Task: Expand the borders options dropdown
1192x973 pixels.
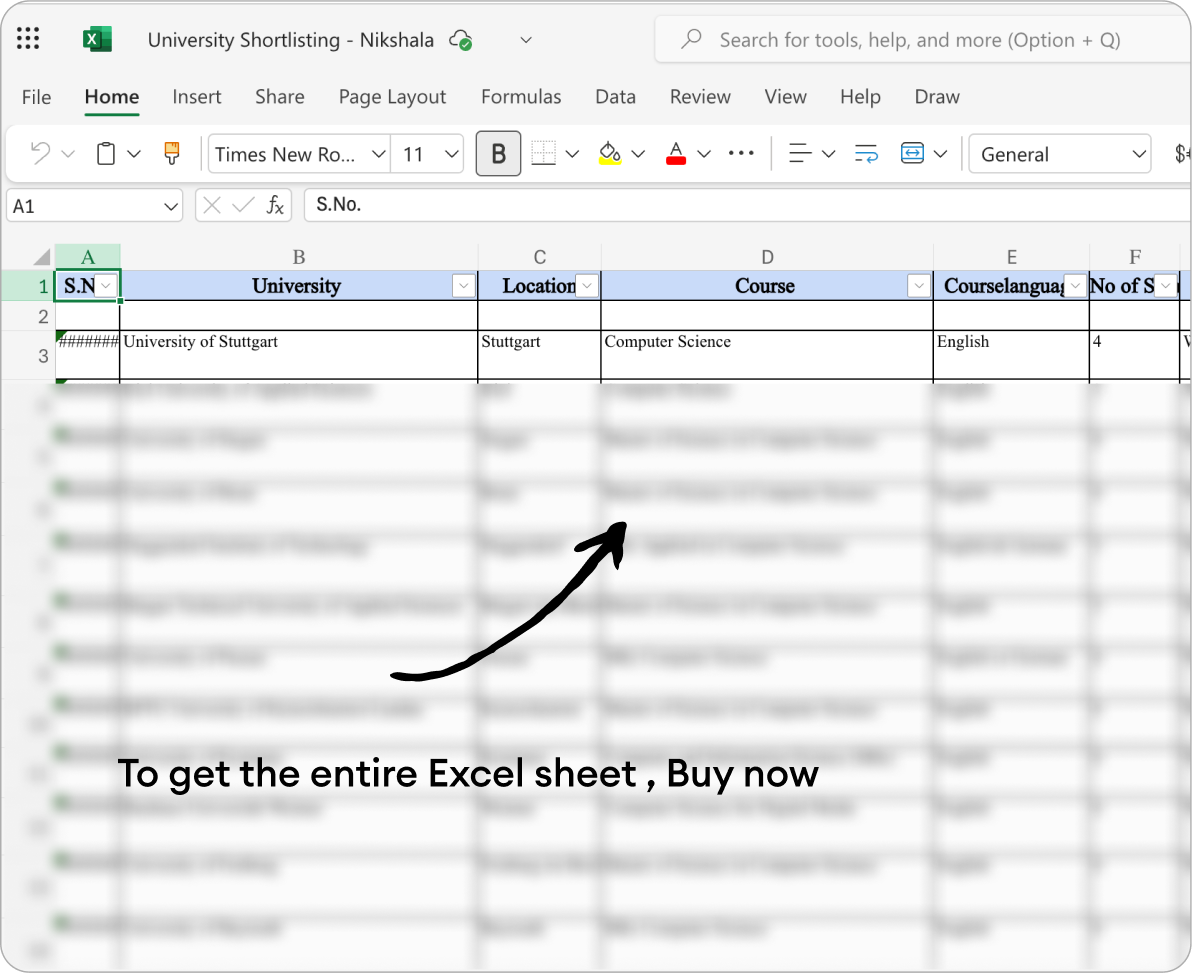Action: tap(572, 154)
